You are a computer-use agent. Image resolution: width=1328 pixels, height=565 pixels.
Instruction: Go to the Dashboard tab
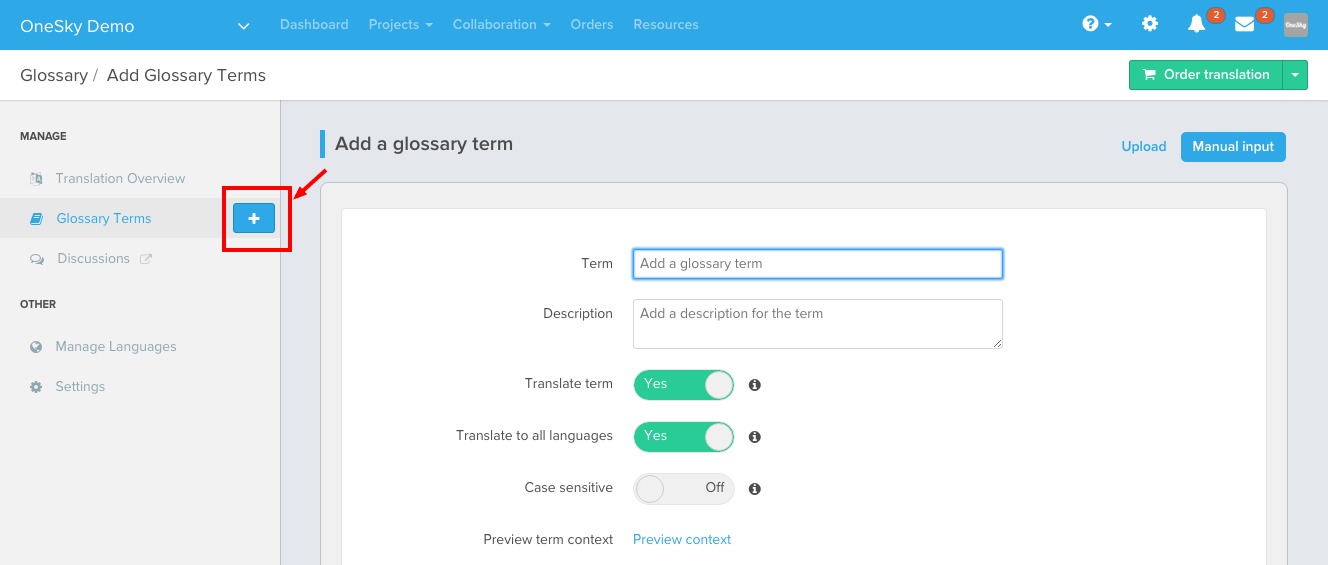tap(314, 24)
